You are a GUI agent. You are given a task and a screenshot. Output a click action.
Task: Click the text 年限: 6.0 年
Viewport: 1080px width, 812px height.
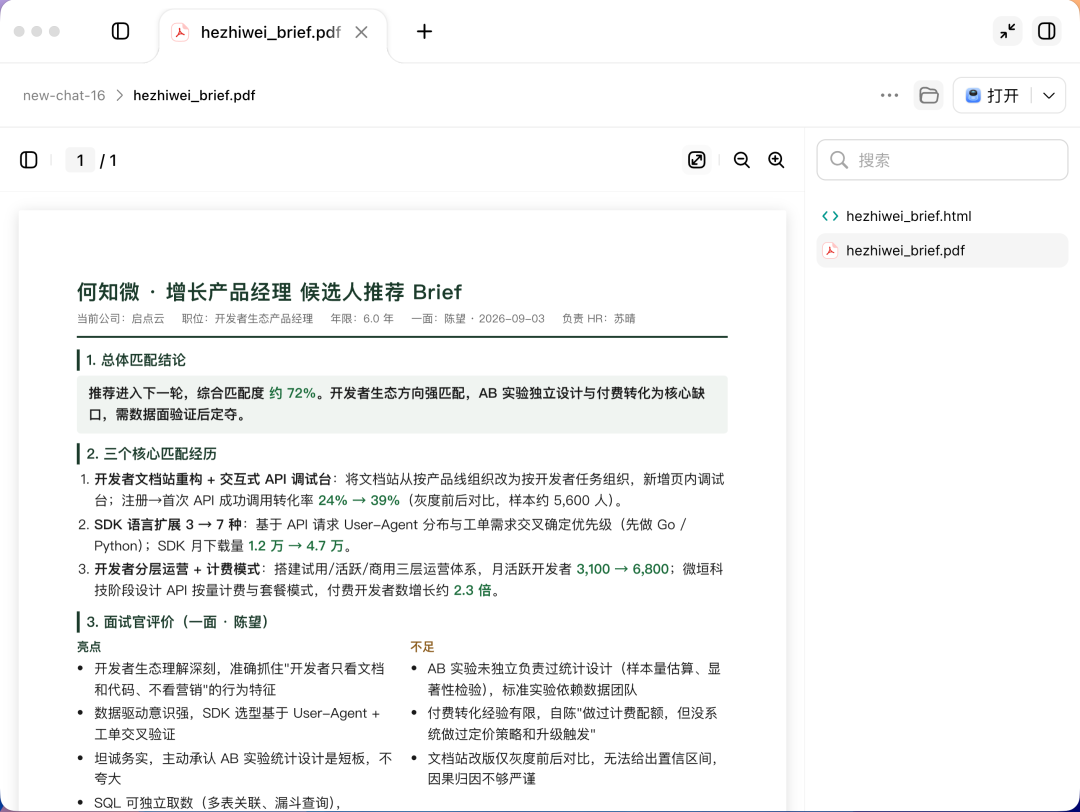coord(362,318)
